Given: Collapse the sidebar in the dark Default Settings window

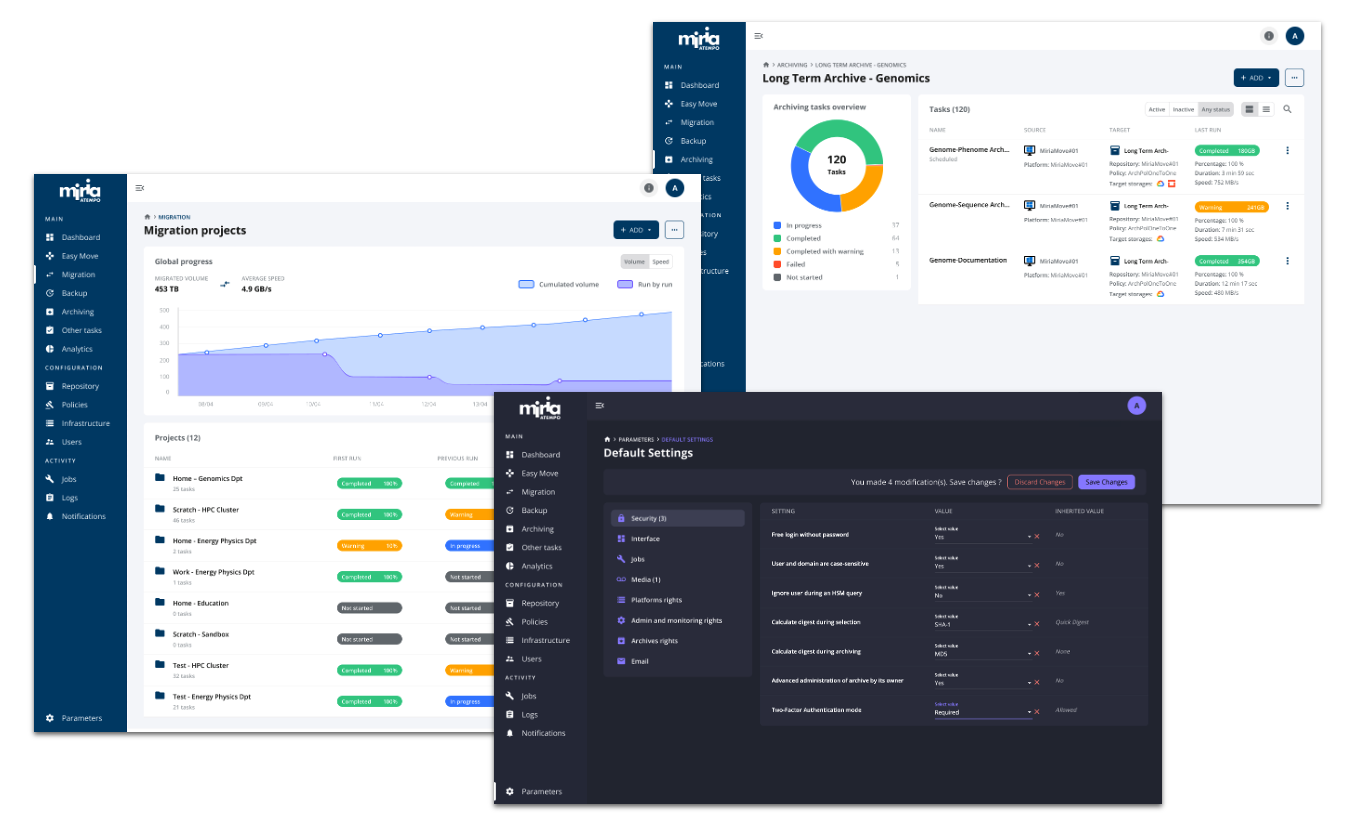Looking at the screenshot, I should 600,405.
